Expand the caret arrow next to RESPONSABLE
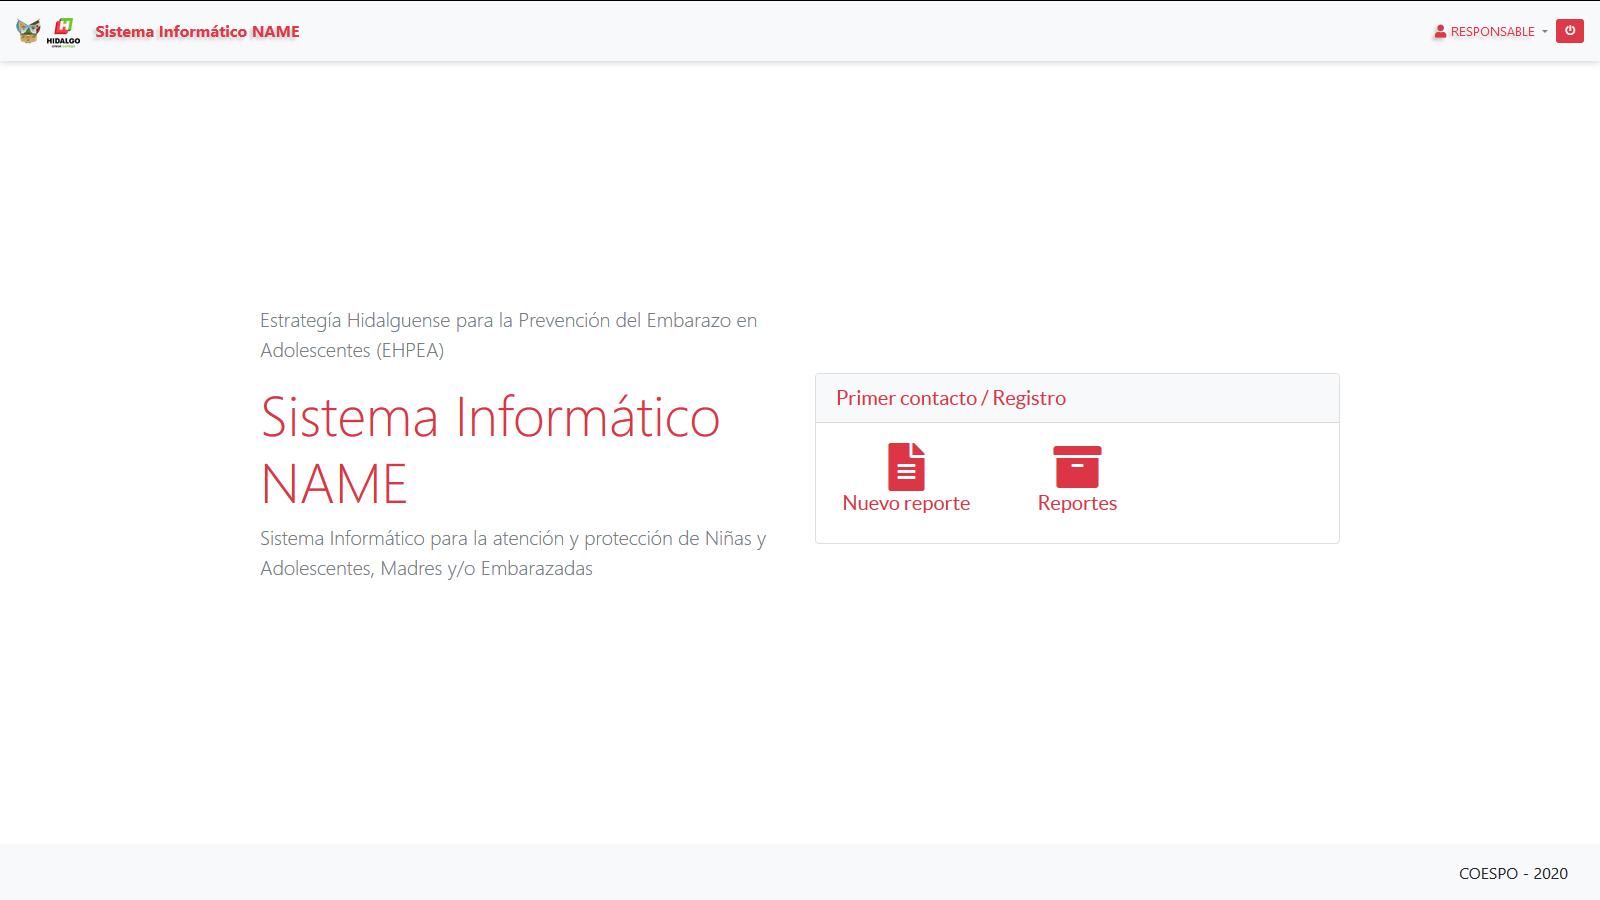This screenshot has width=1600, height=900. pos(1545,32)
